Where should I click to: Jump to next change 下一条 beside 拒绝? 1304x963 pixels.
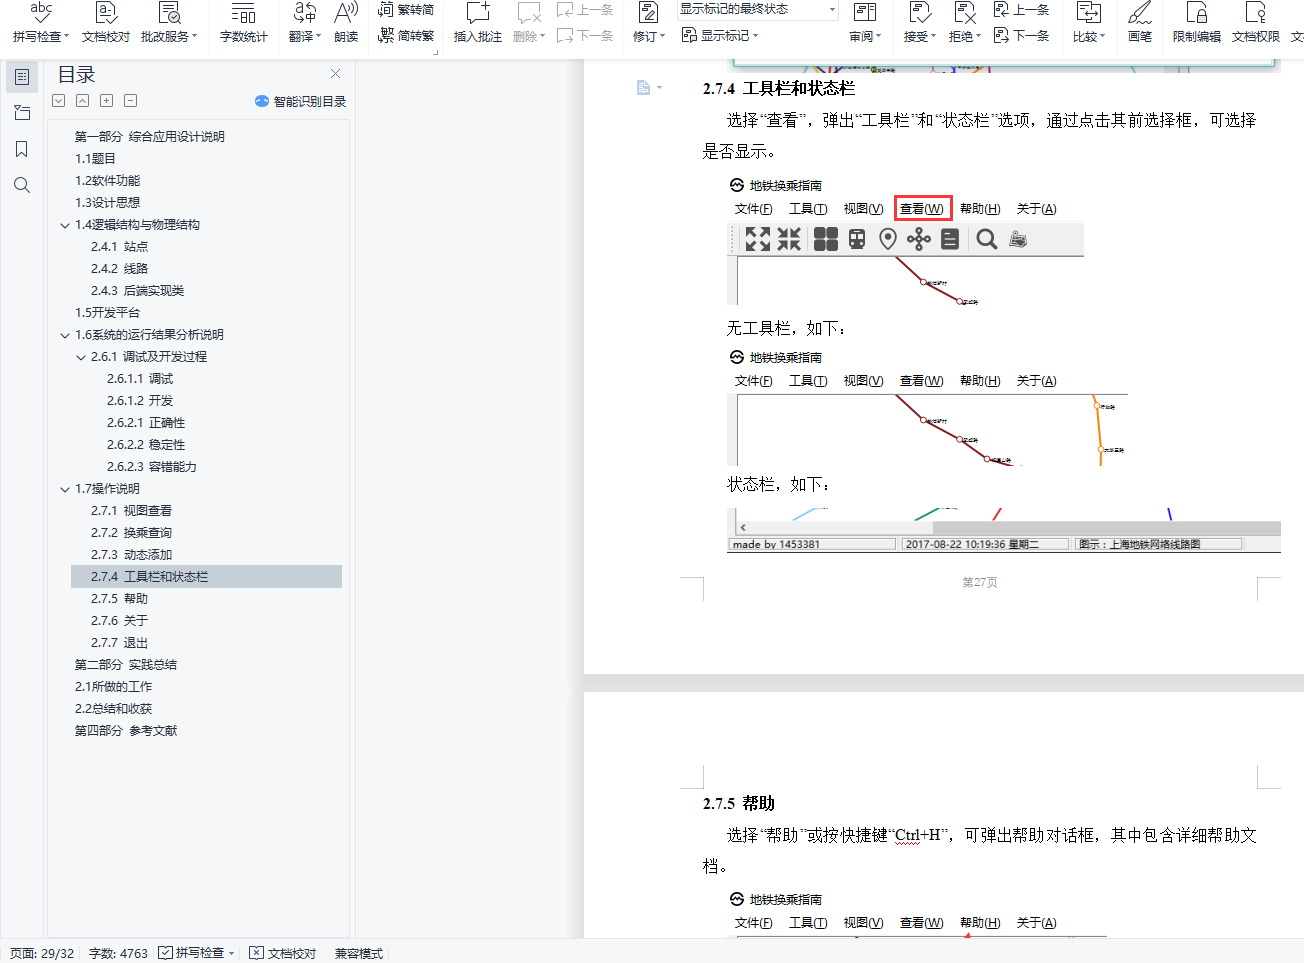click(1021, 35)
